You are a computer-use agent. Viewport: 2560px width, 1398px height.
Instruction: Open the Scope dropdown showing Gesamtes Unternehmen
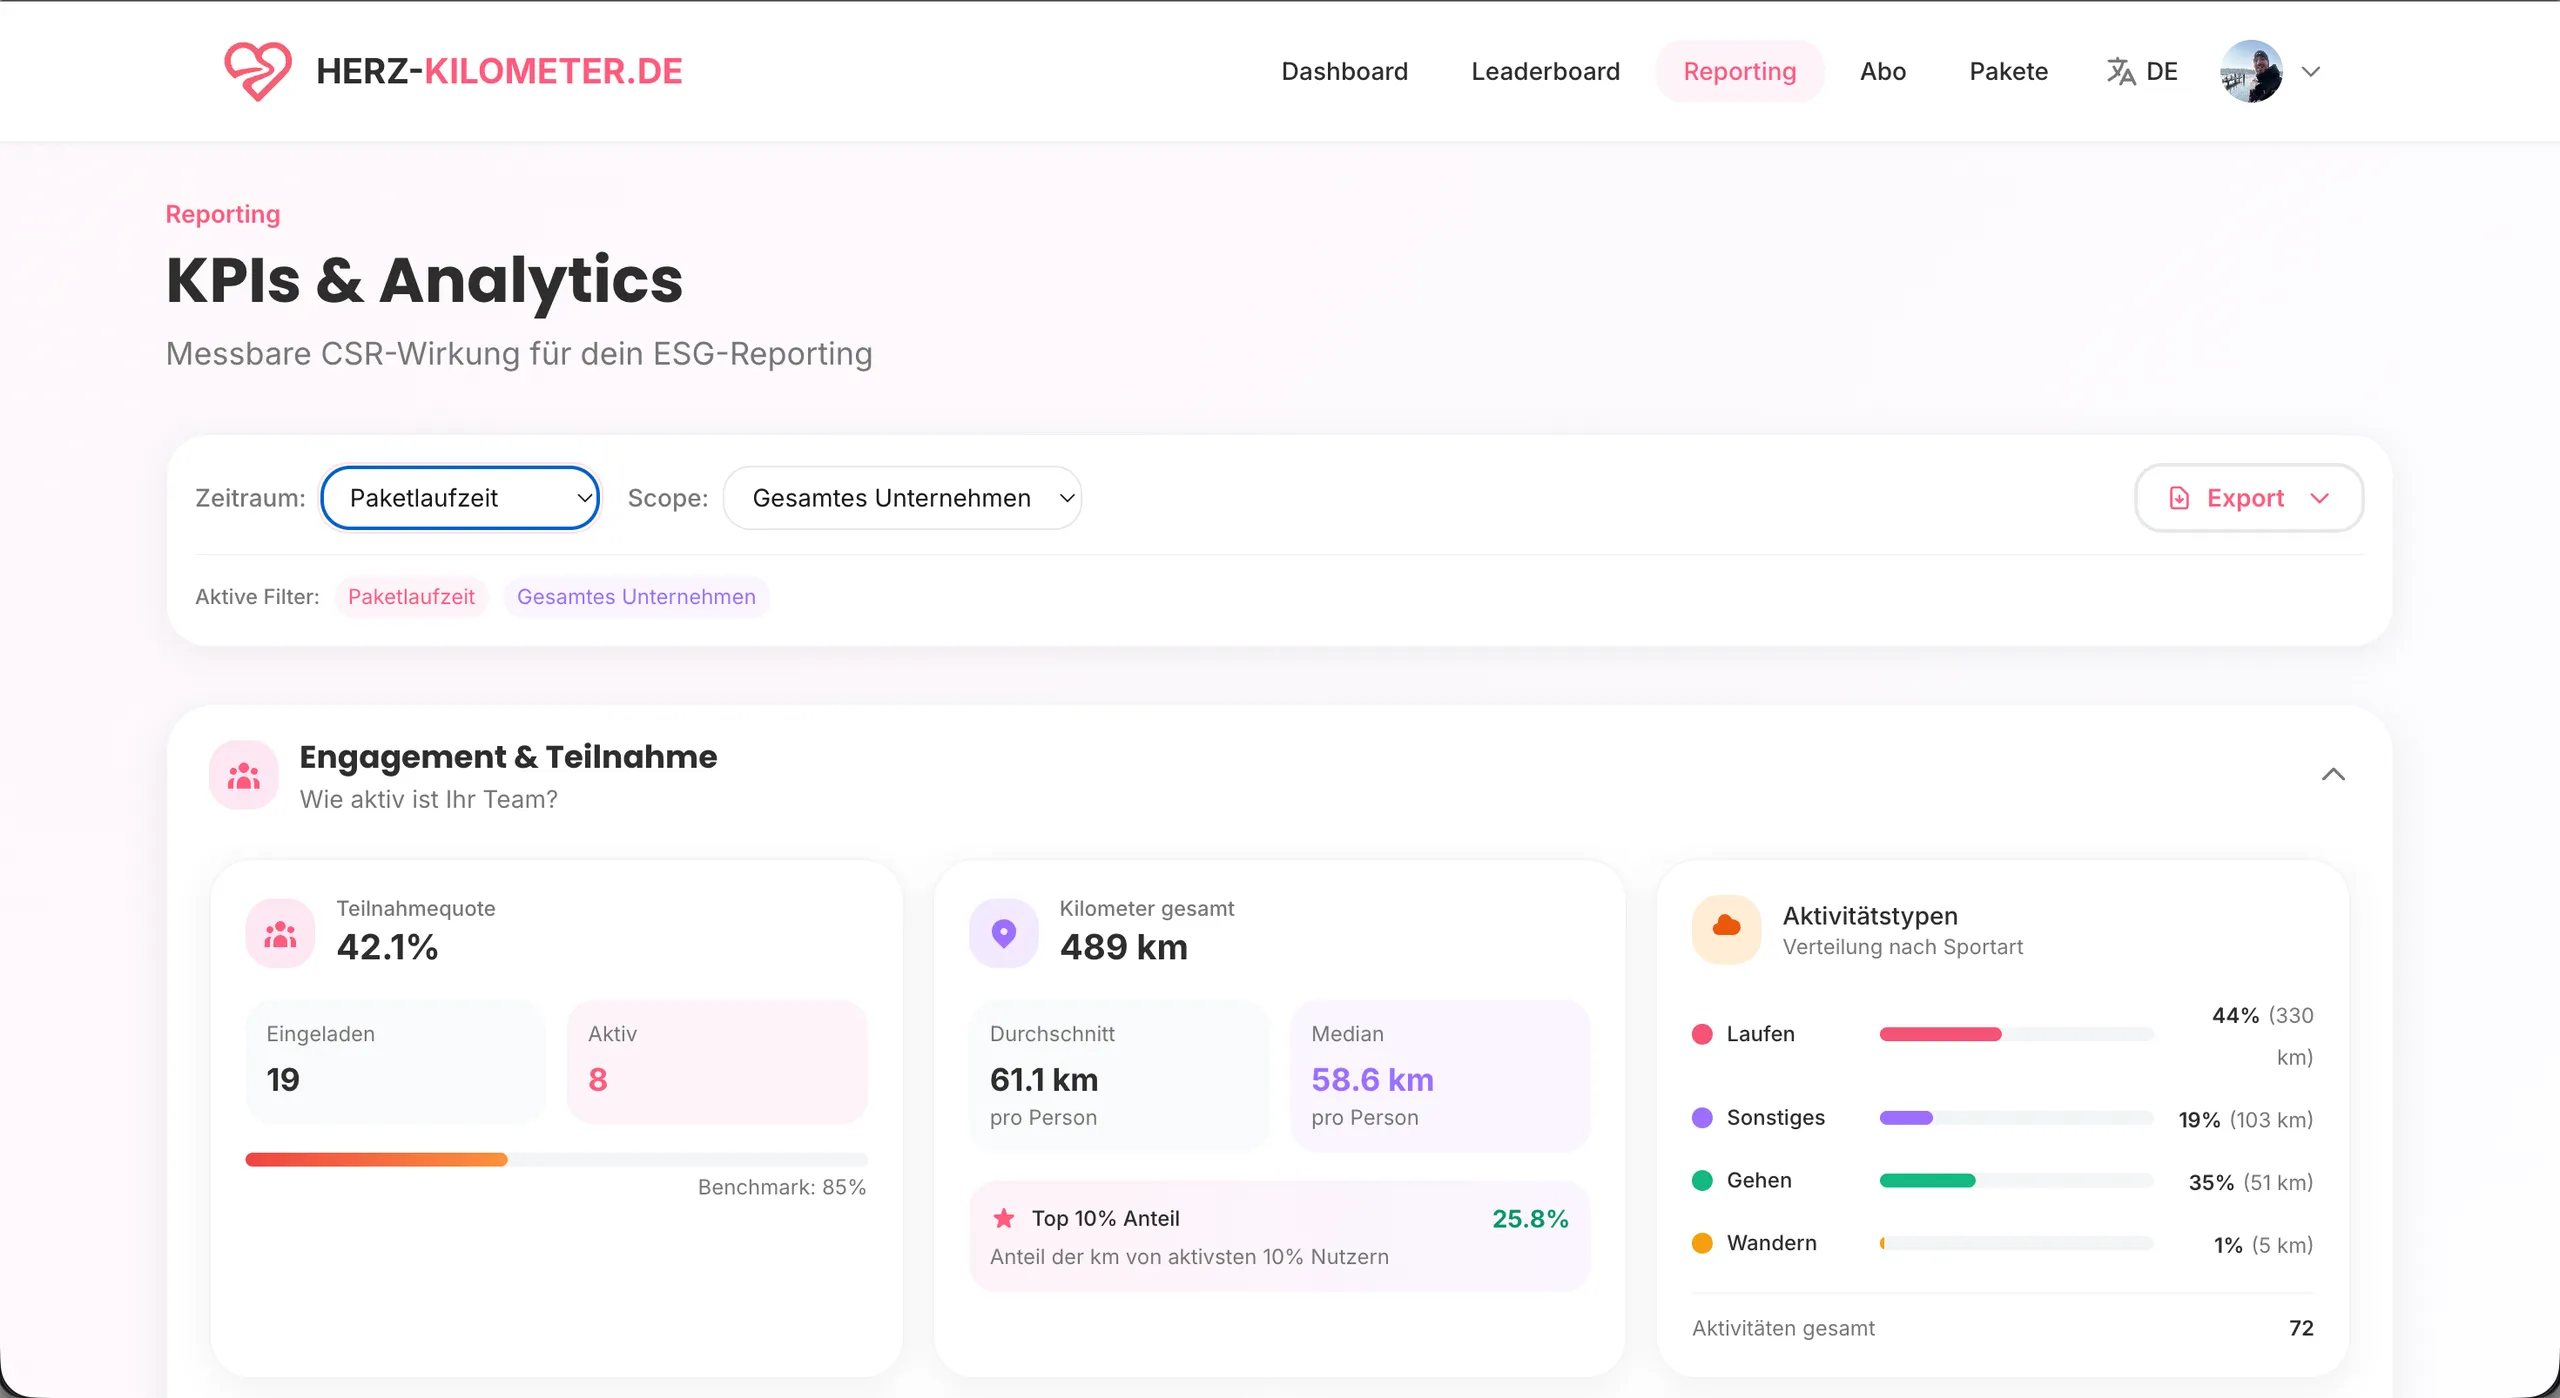(x=901, y=497)
